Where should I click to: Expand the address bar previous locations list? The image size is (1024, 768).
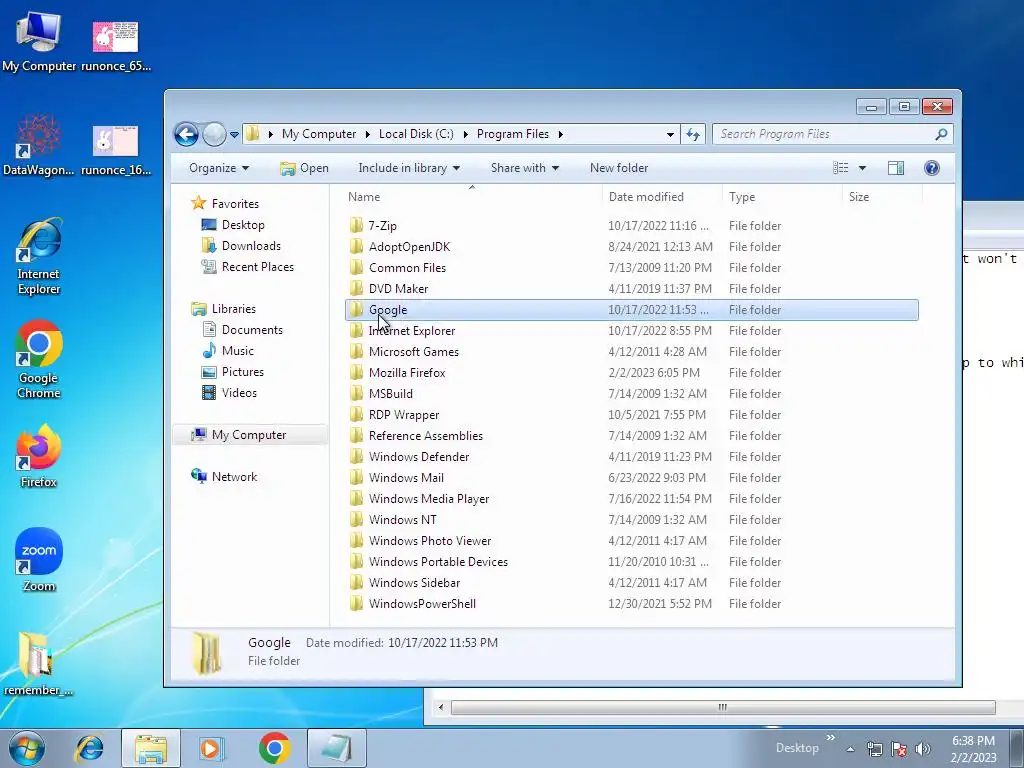[x=670, y=135]
